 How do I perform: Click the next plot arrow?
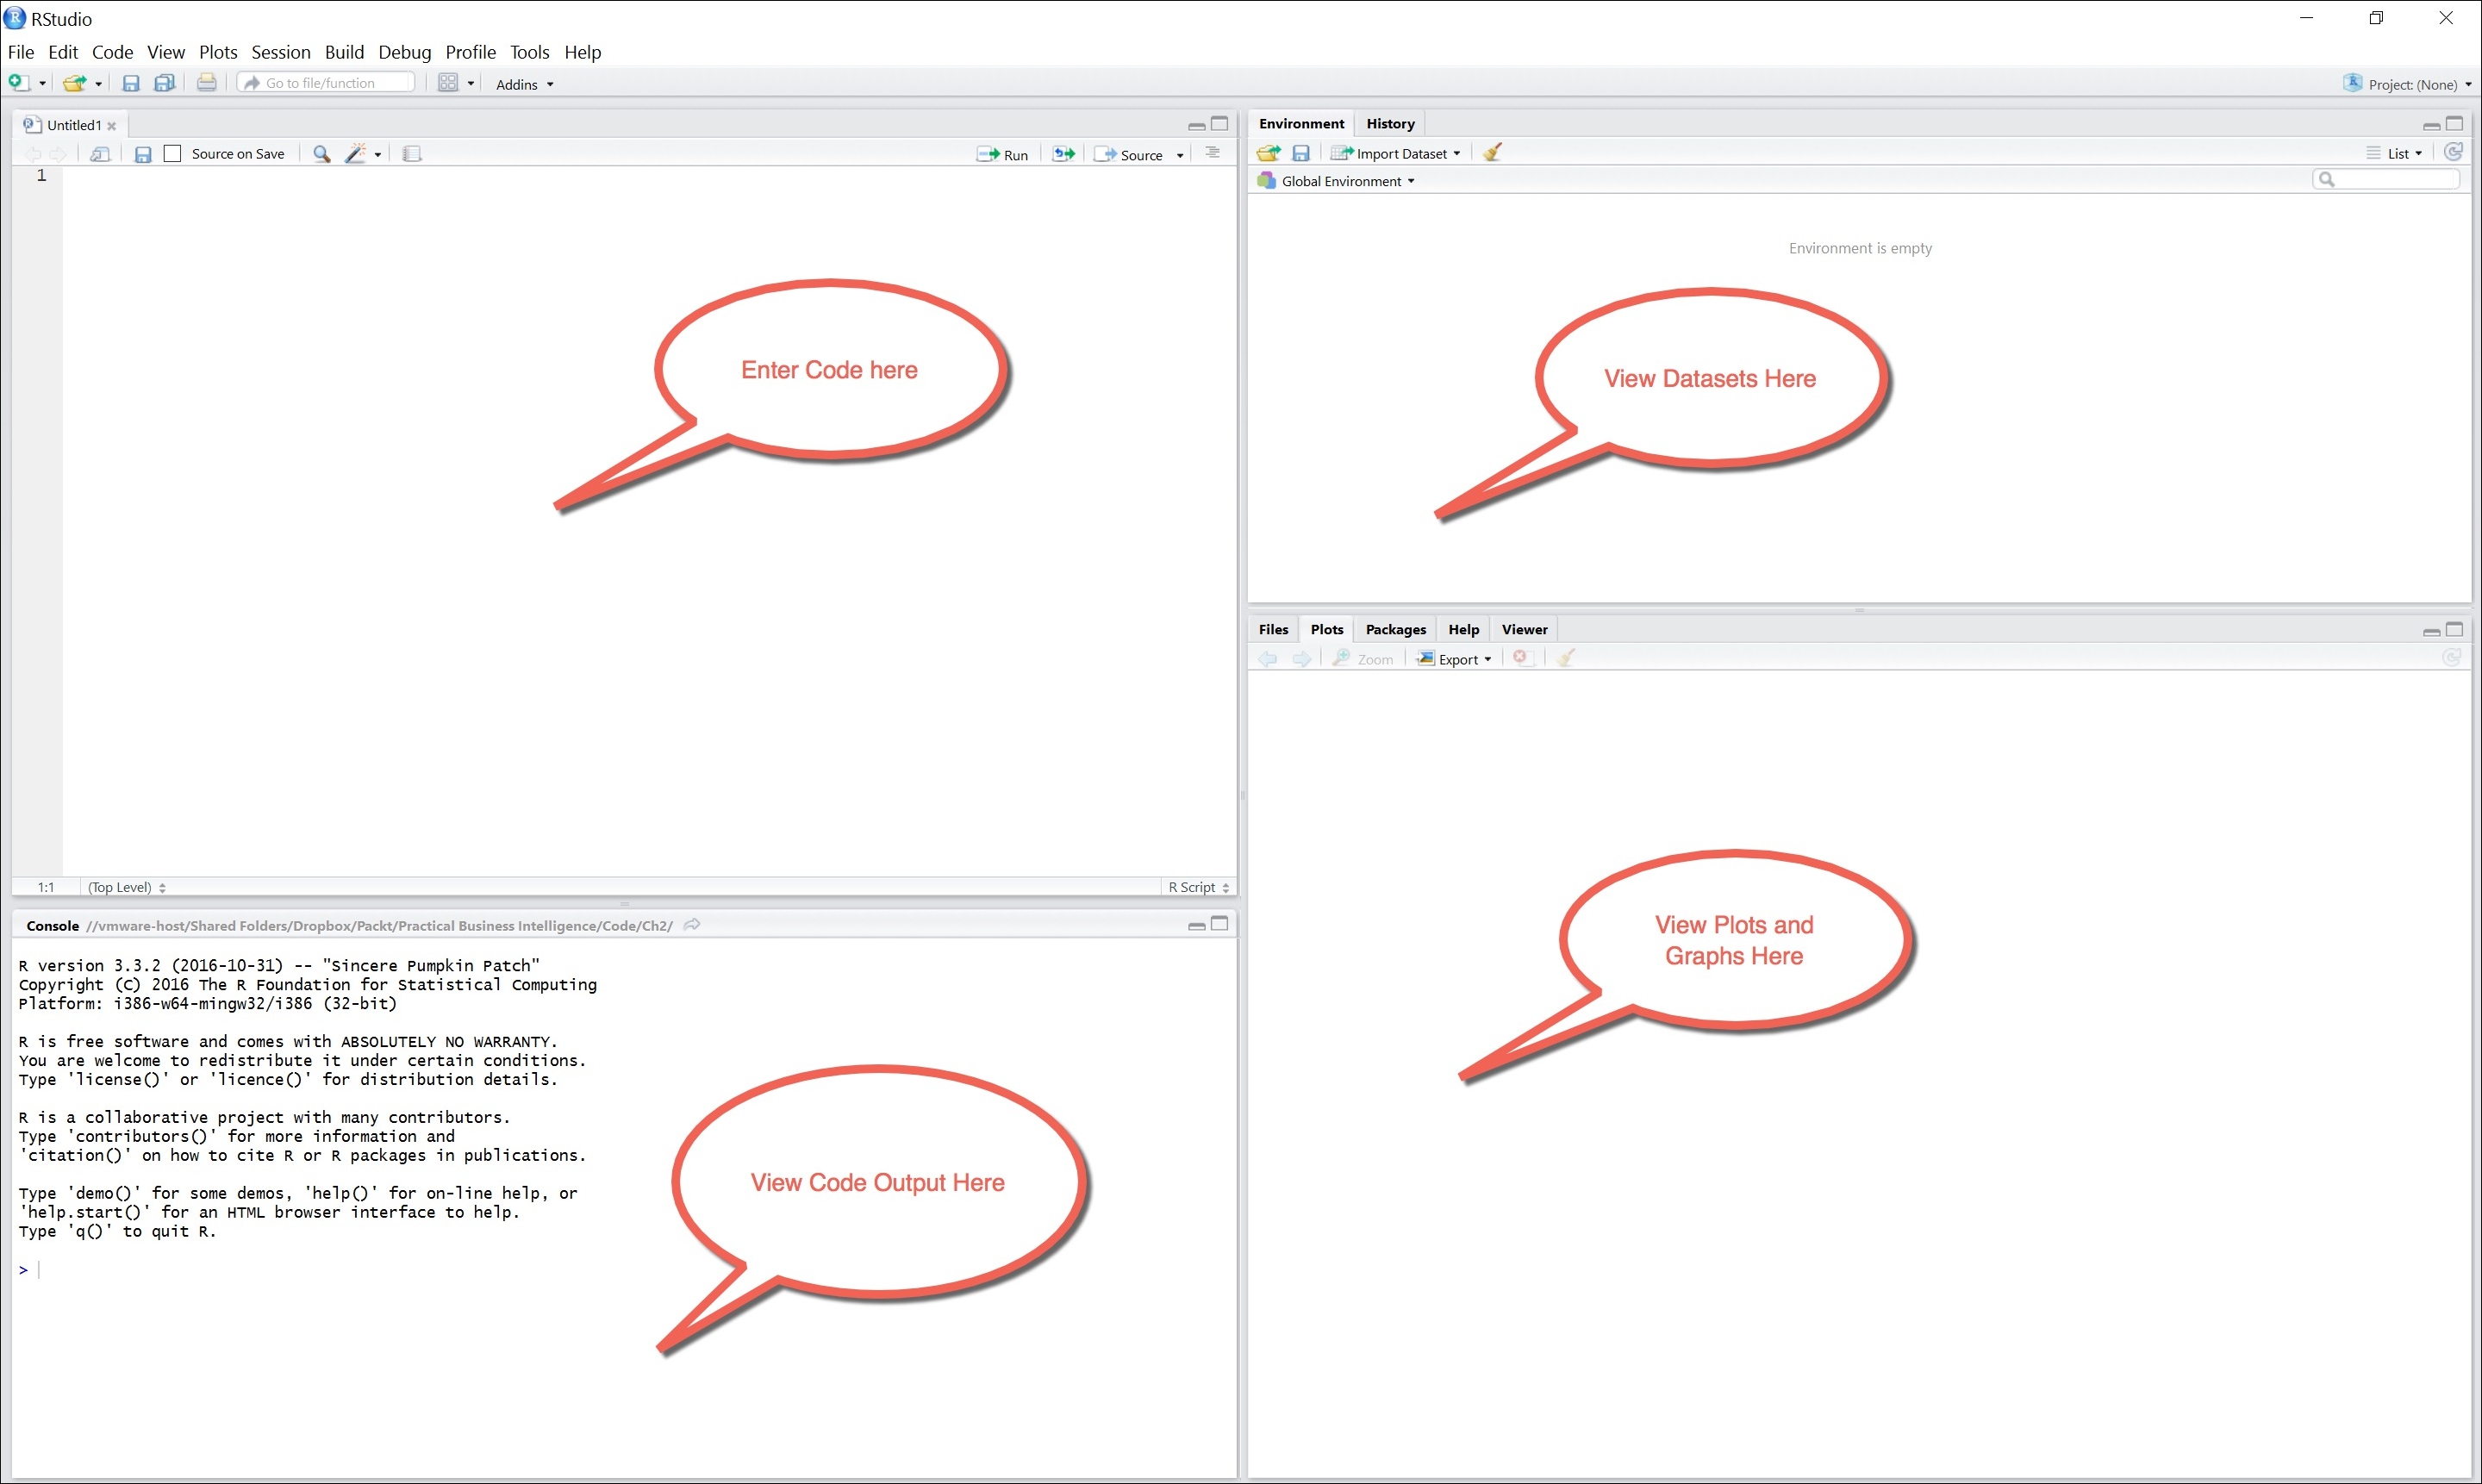1302,659
